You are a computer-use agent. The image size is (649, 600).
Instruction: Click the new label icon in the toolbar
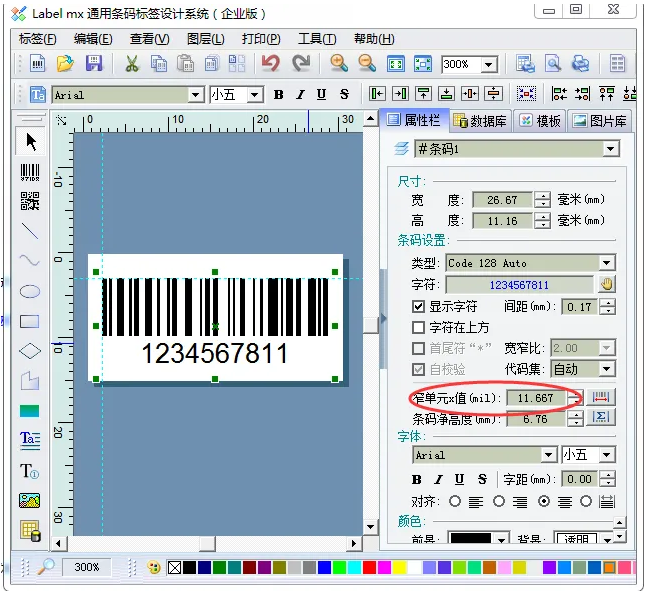(37, 64)
